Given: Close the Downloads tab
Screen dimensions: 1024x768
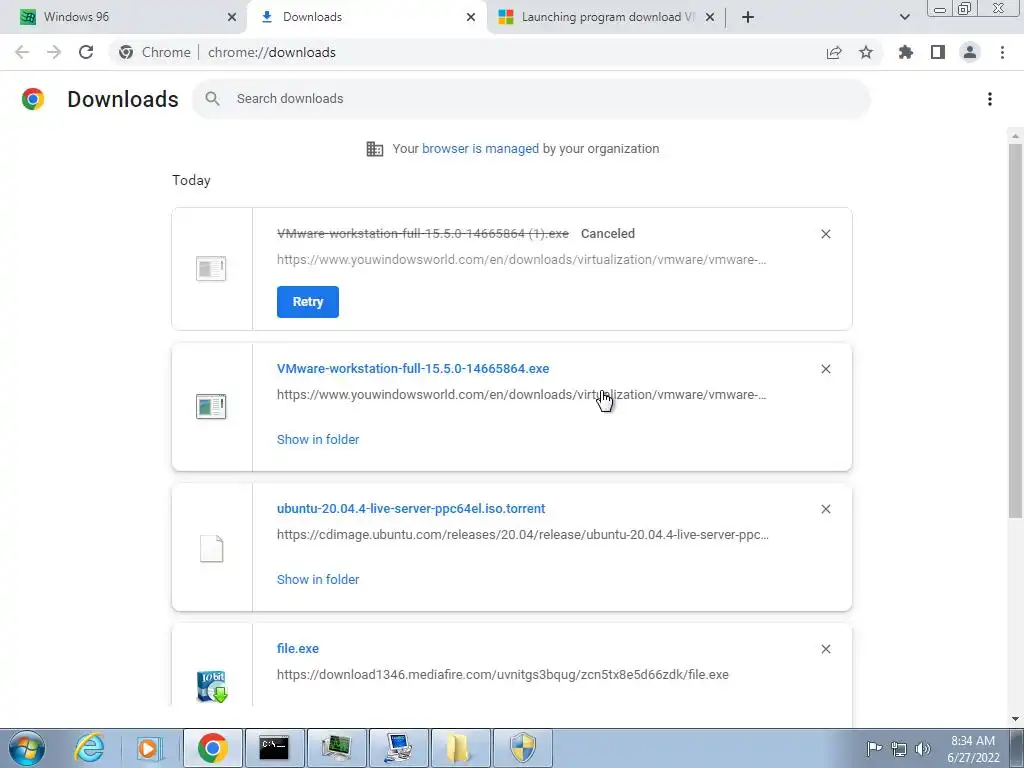Looking at the screenshot, I should click(471, 17).
